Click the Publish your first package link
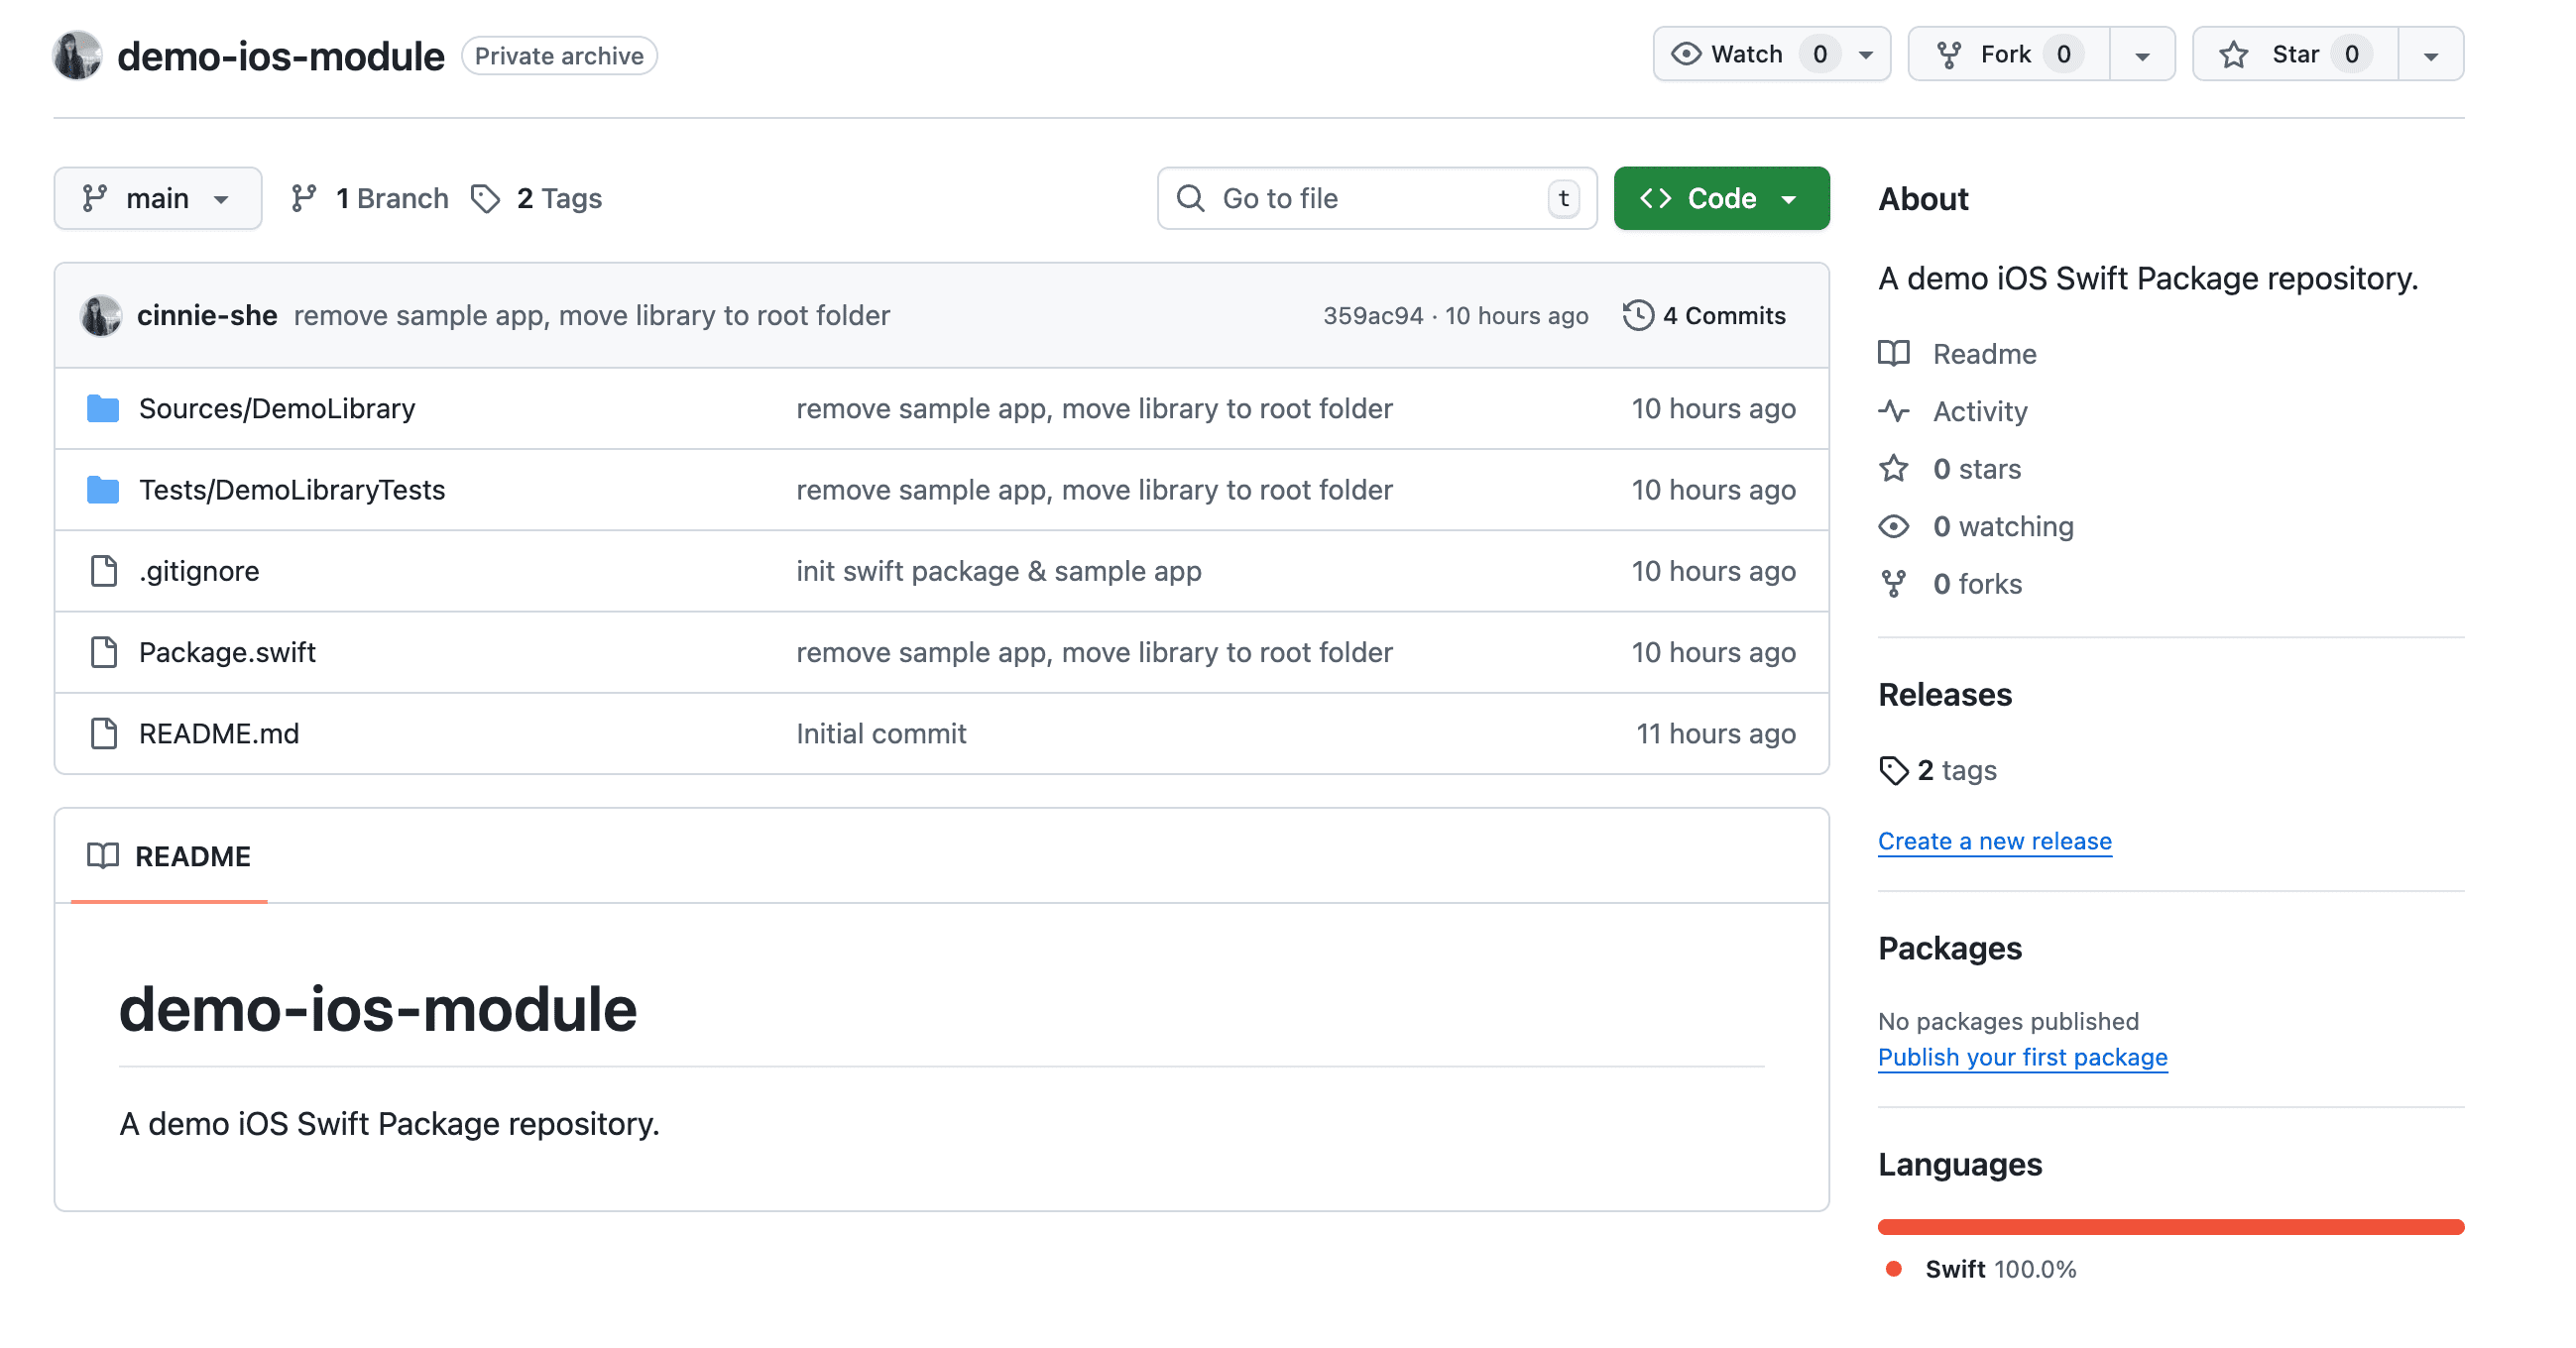Image resolution: width=2576 pixels, height=1348 pixels. click(x=2022, y=1057)
